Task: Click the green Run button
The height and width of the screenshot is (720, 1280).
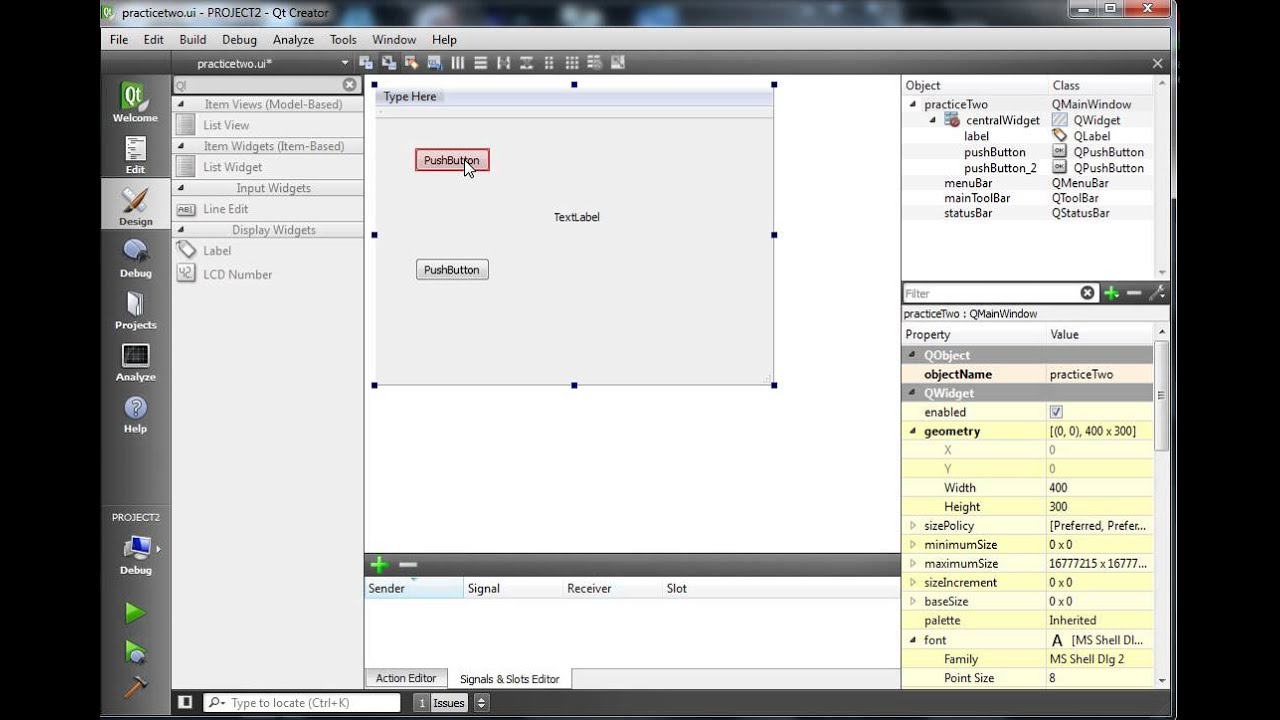Action: [135, 612]
